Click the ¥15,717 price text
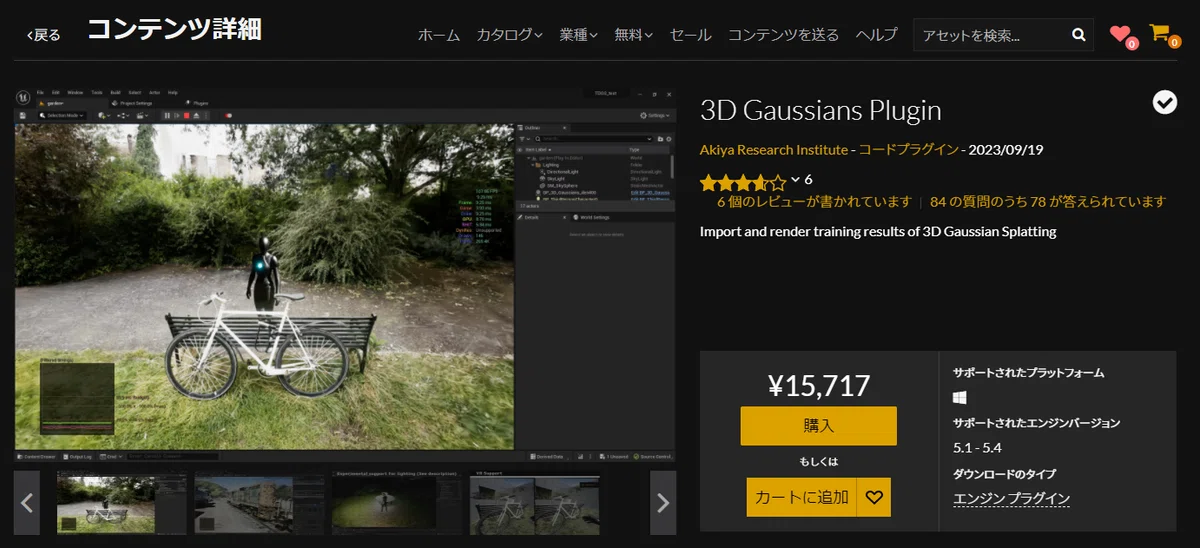Screen dimensions: 1200x548 (818, 385)
